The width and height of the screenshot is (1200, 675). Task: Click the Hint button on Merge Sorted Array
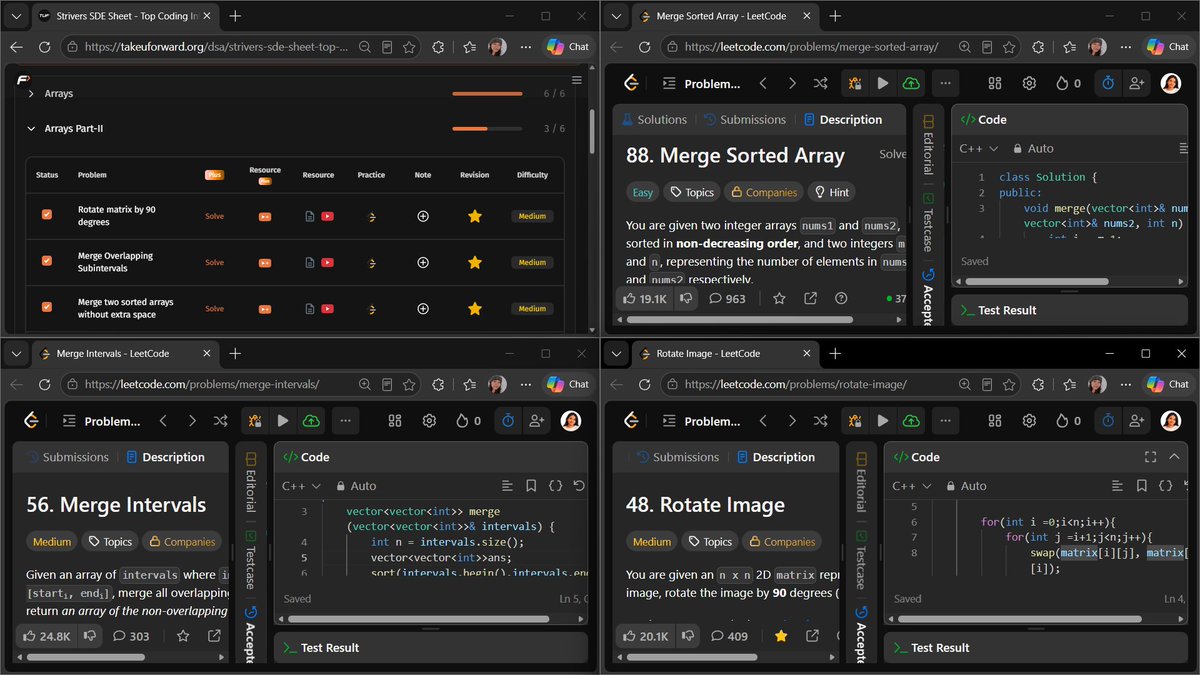(832, 192)
